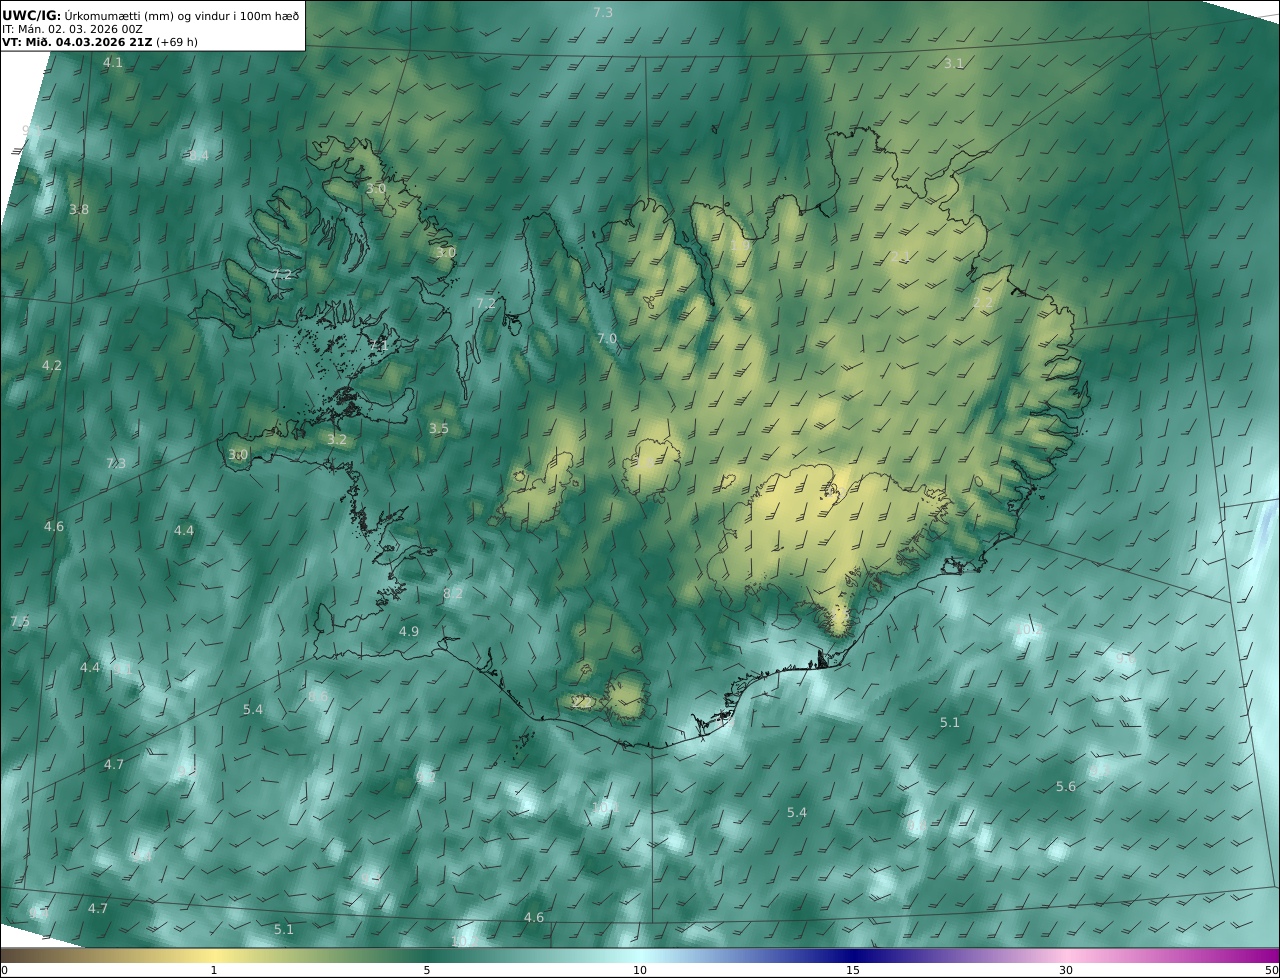Viewport: 1280px width, 978px height.
Task: Click the color scale tick label "30"
Action: (x=1066, y=970)
